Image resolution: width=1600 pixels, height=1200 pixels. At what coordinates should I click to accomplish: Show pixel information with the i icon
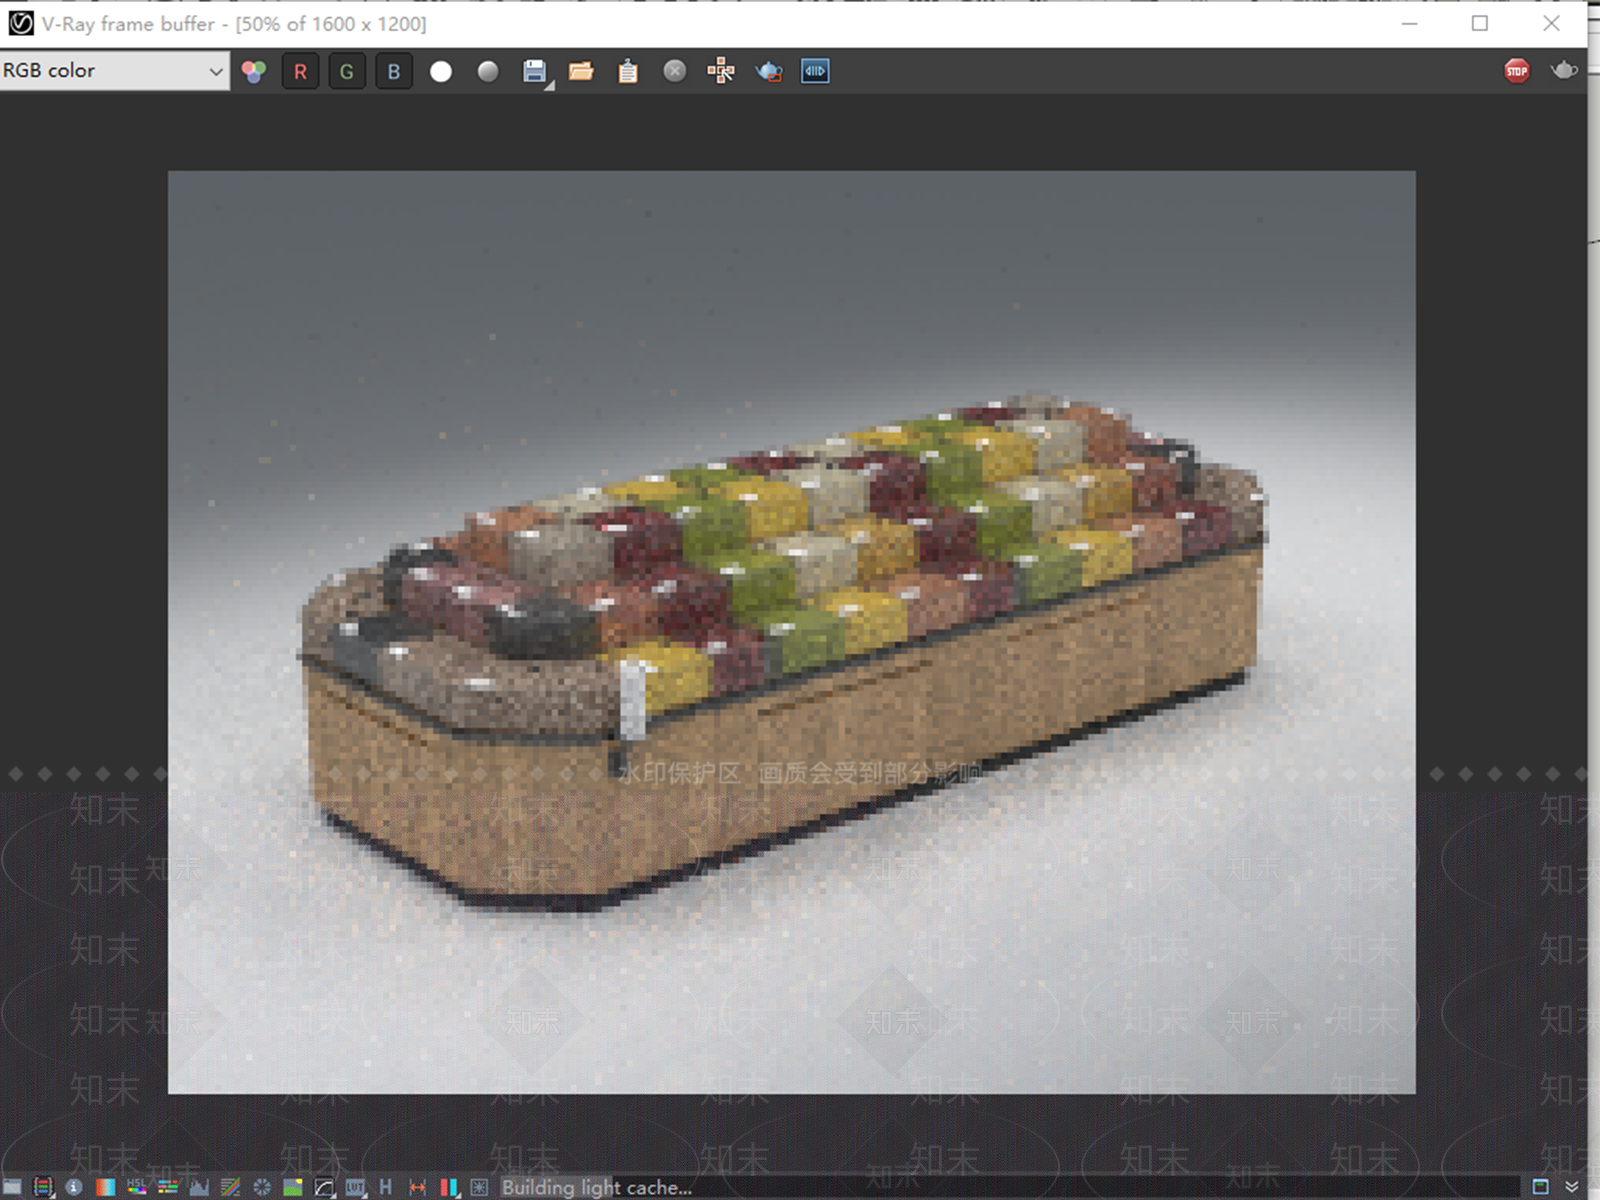(74, 1187)
